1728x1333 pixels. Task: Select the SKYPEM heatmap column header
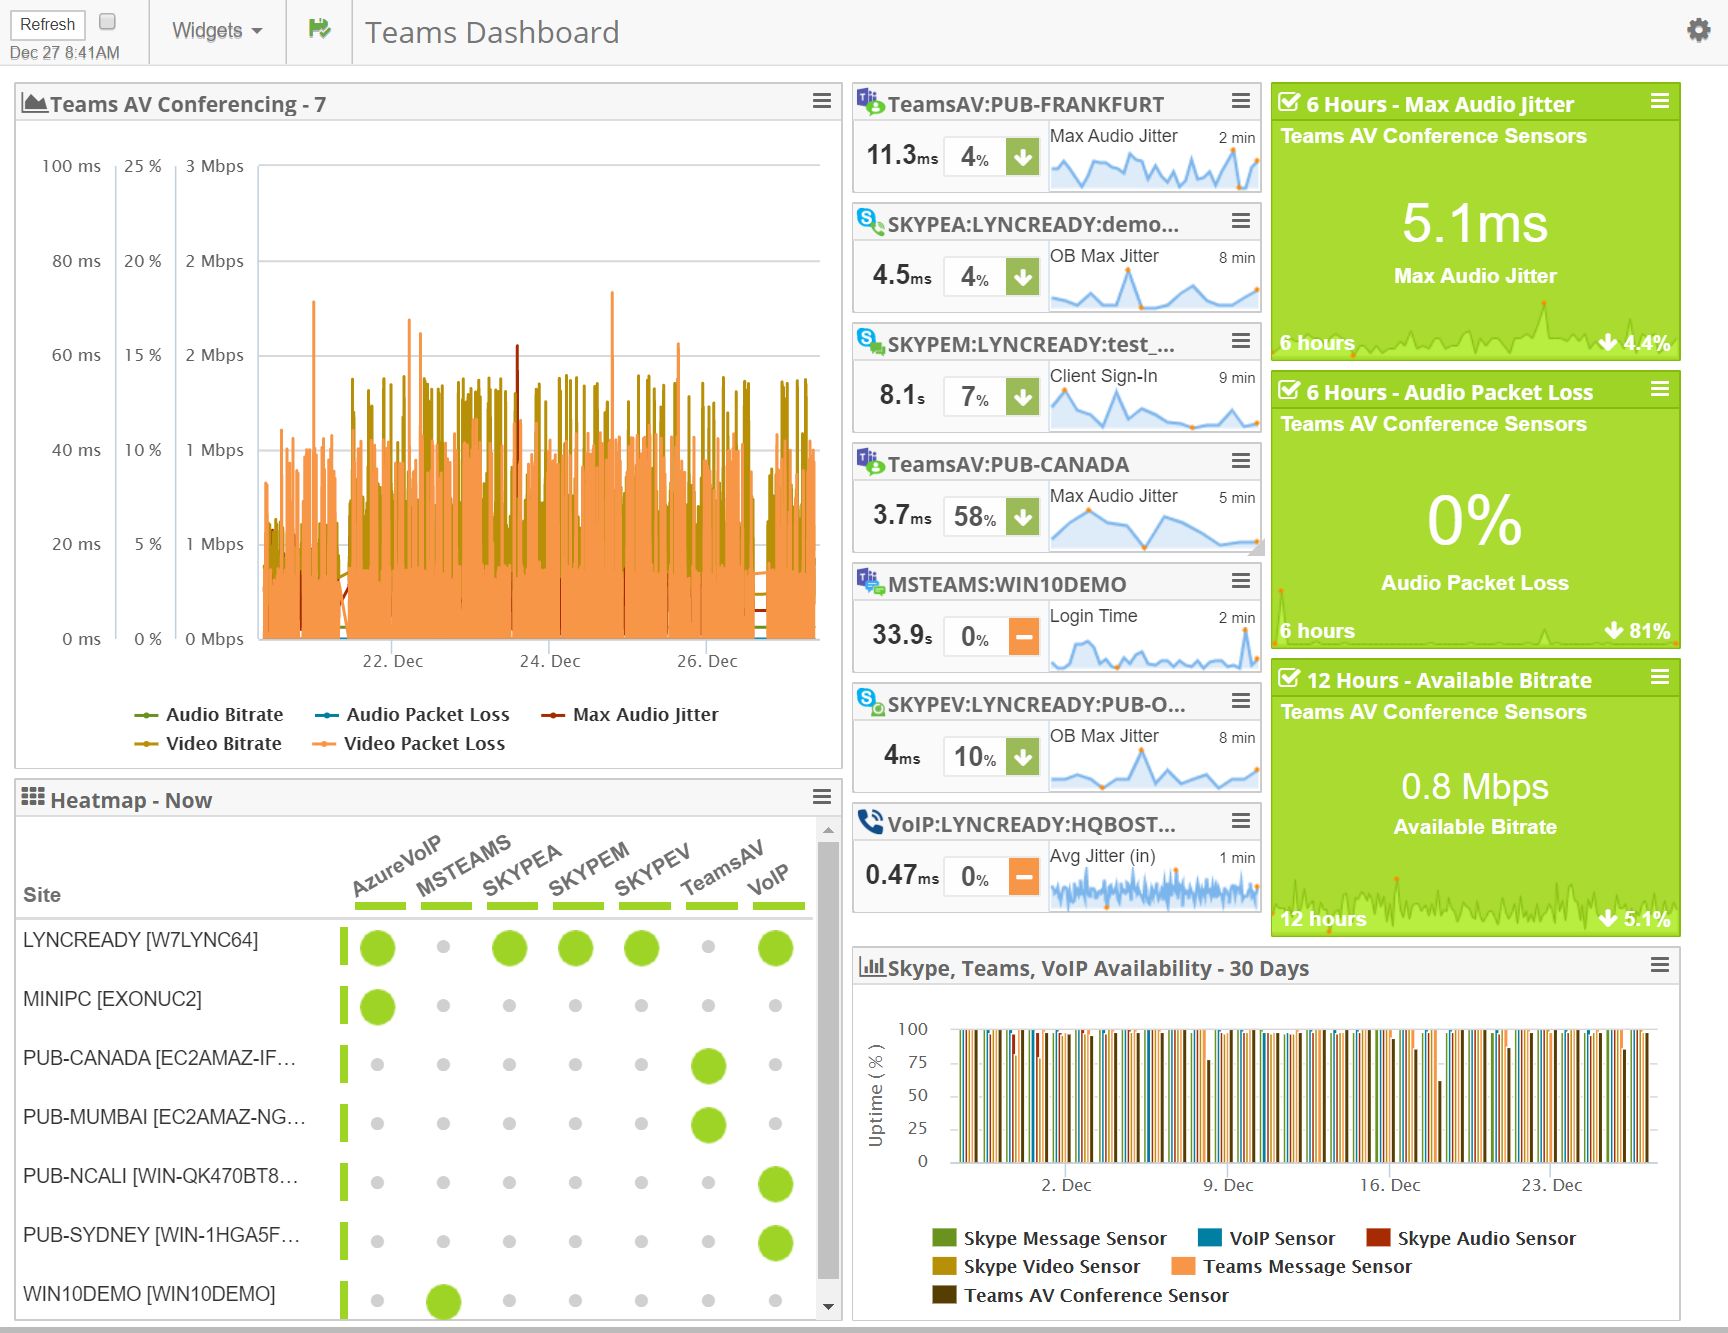click(x=588, y=869)
